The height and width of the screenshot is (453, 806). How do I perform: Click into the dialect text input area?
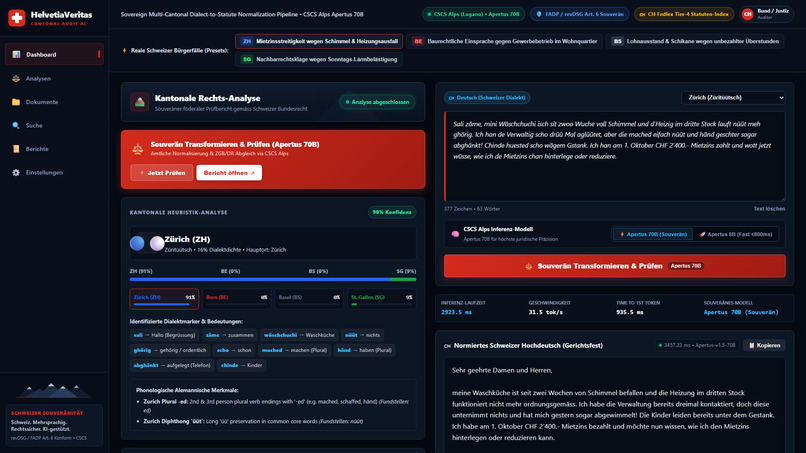[x=615, y=156]
